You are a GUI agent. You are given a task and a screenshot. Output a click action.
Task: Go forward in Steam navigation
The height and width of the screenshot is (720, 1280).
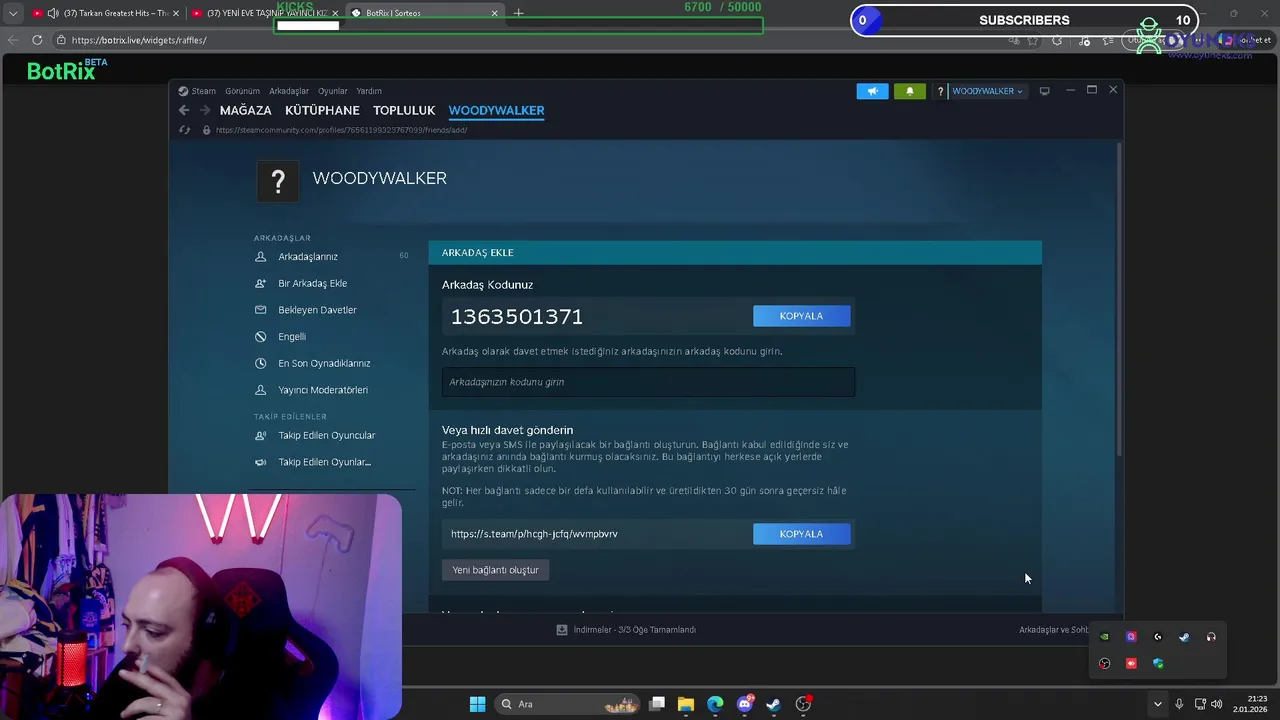click(x=205, y=111)
